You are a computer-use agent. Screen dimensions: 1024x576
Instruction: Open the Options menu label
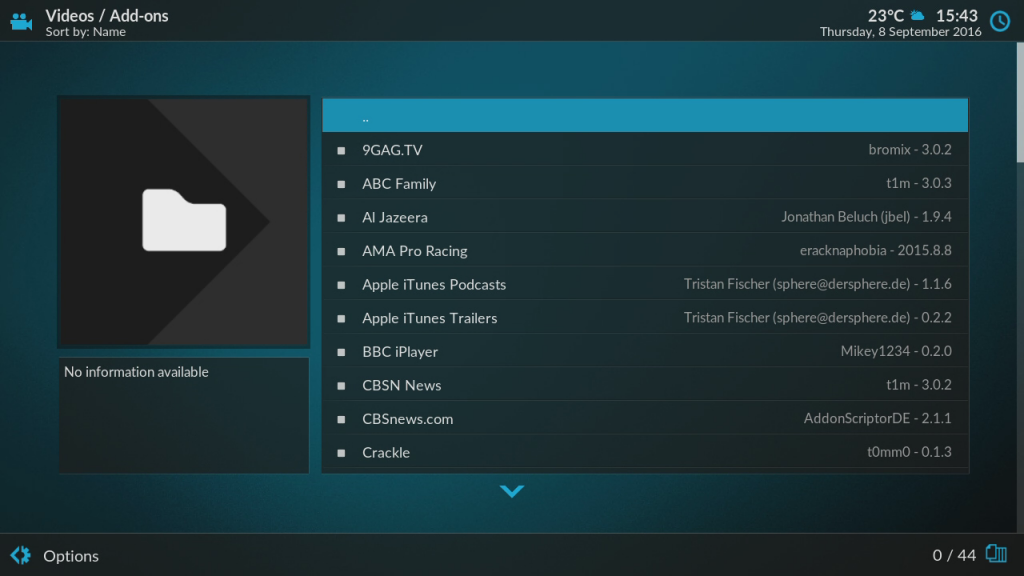(x=71, y=556)
